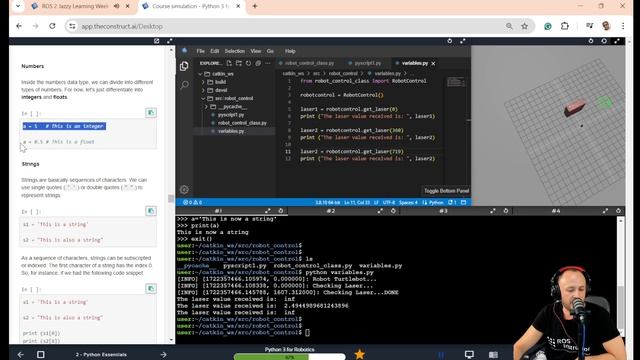640x360 pixels.
Task: Collapse all folders in the Explorer
Action: [x=258, y=63]
